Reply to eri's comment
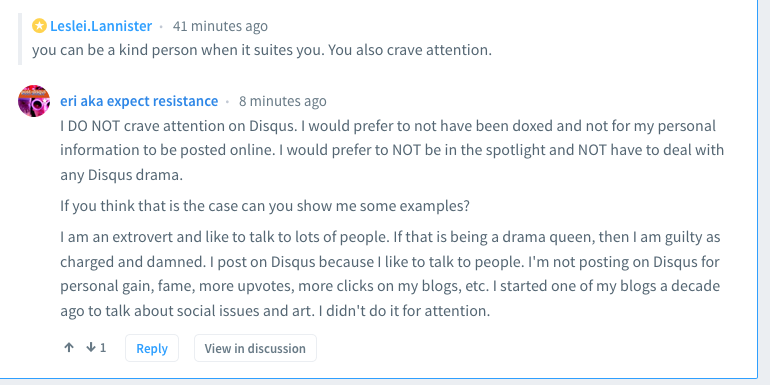Image resolution: width=770 pixels, height=385 pixels. (x=152, y=348)
